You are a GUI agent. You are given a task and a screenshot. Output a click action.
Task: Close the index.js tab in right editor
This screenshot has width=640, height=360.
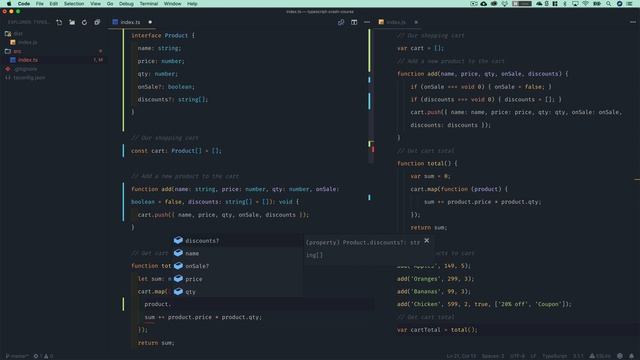click(x=416, y=22)
